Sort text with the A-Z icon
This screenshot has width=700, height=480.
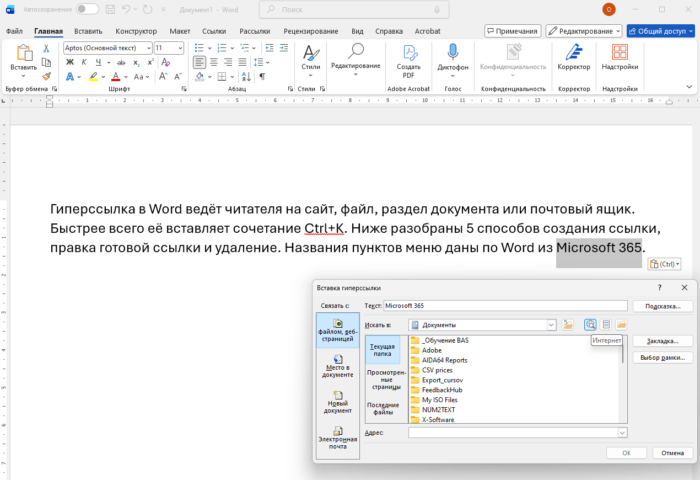tap(246, 76)
